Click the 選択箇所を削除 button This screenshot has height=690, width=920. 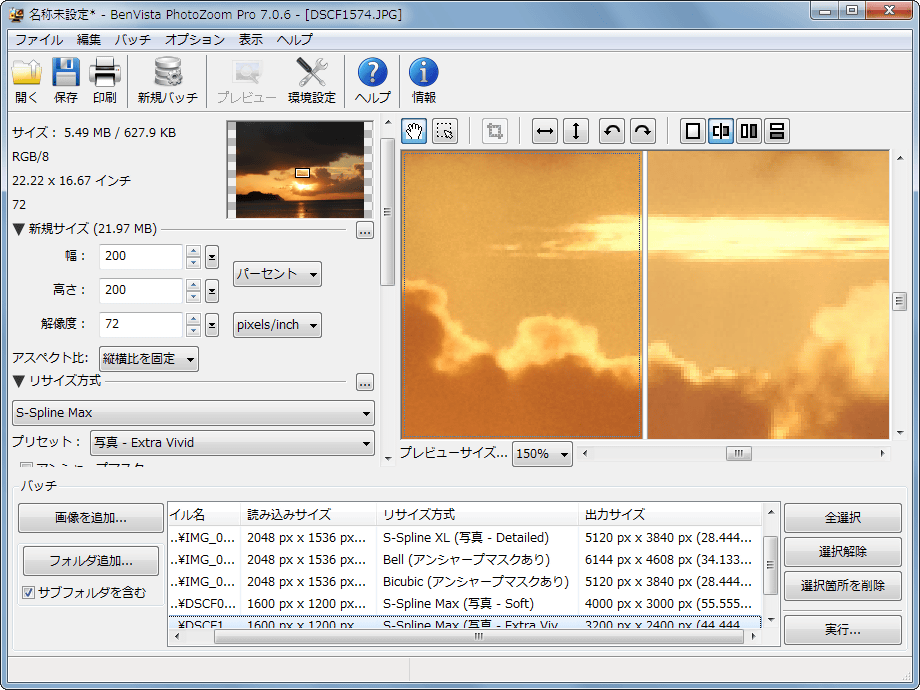click(843, 586)
